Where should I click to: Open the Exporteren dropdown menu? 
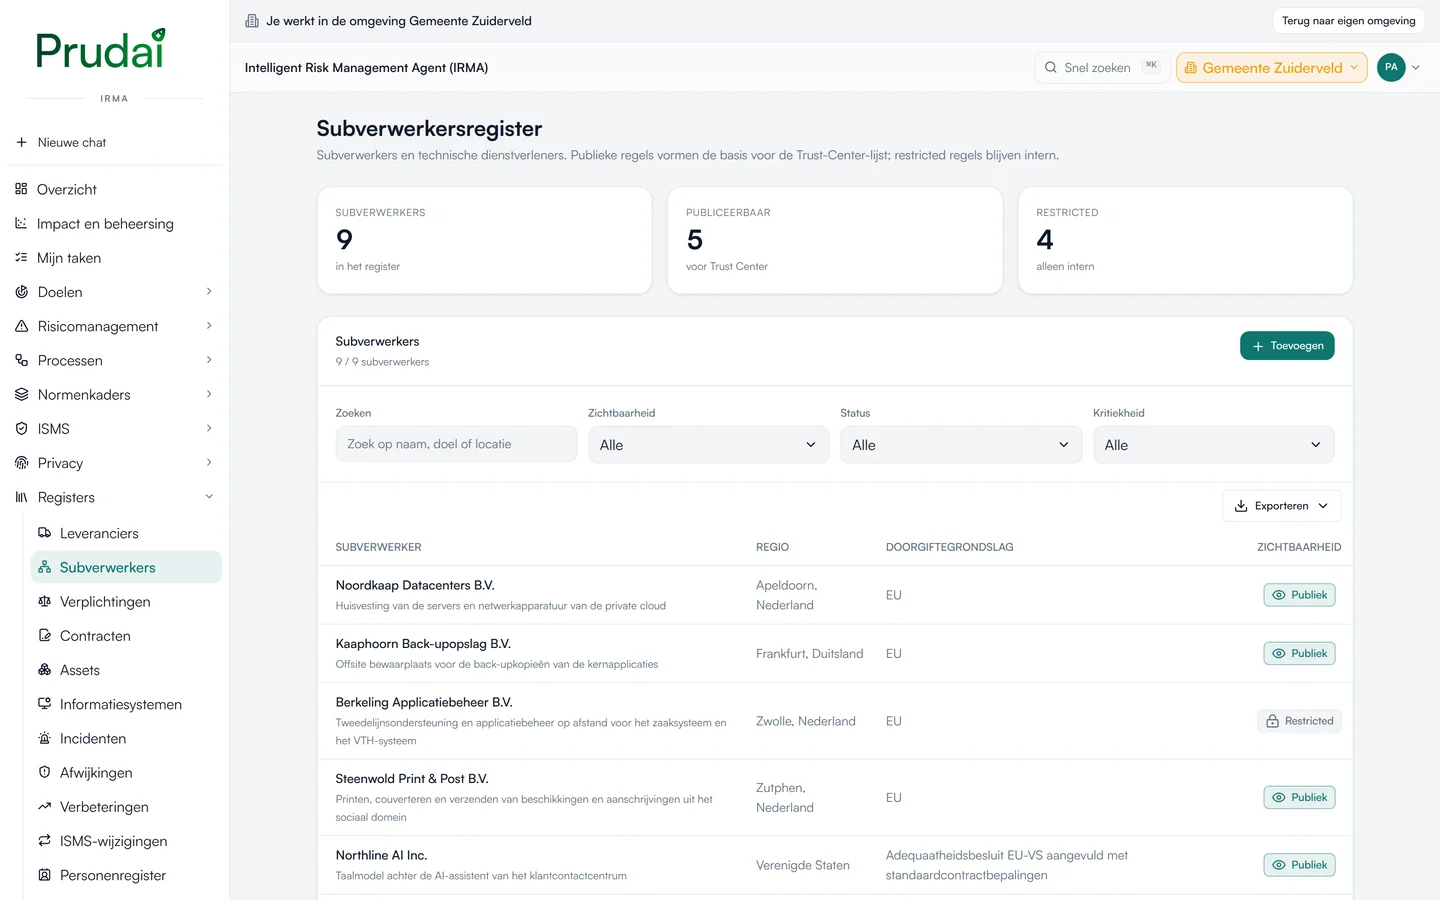pyautogui.click(x=1282, y=506)
